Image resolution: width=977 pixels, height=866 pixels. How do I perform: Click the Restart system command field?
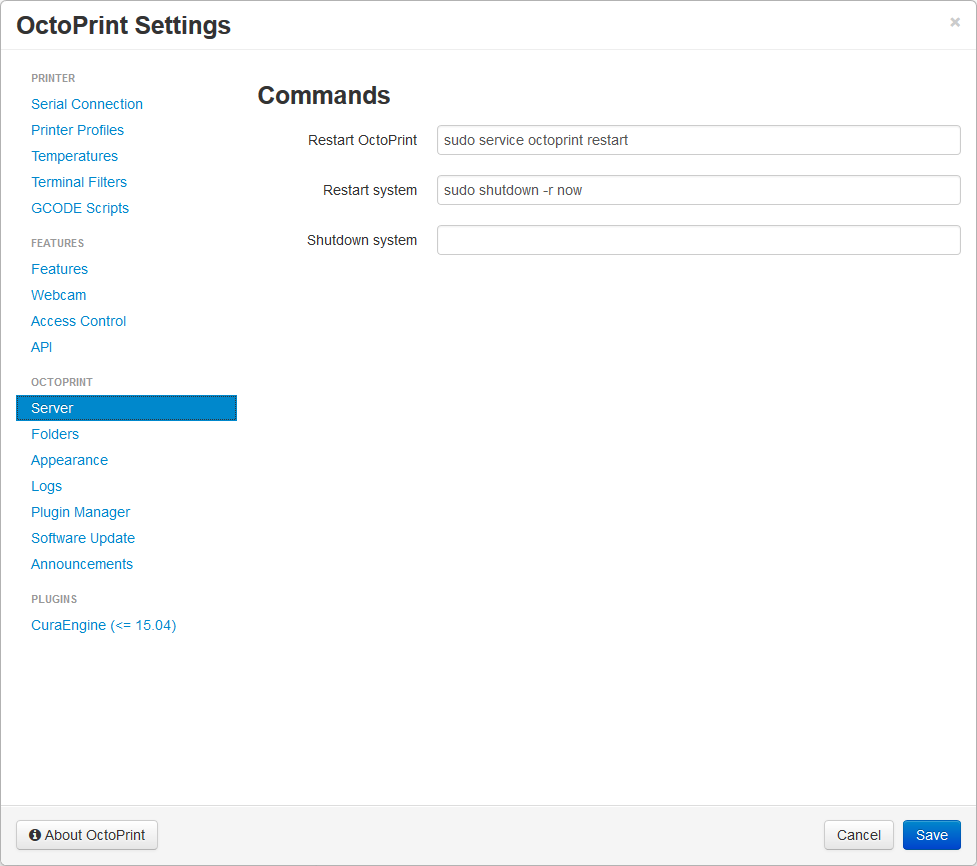tap(698, 190)
